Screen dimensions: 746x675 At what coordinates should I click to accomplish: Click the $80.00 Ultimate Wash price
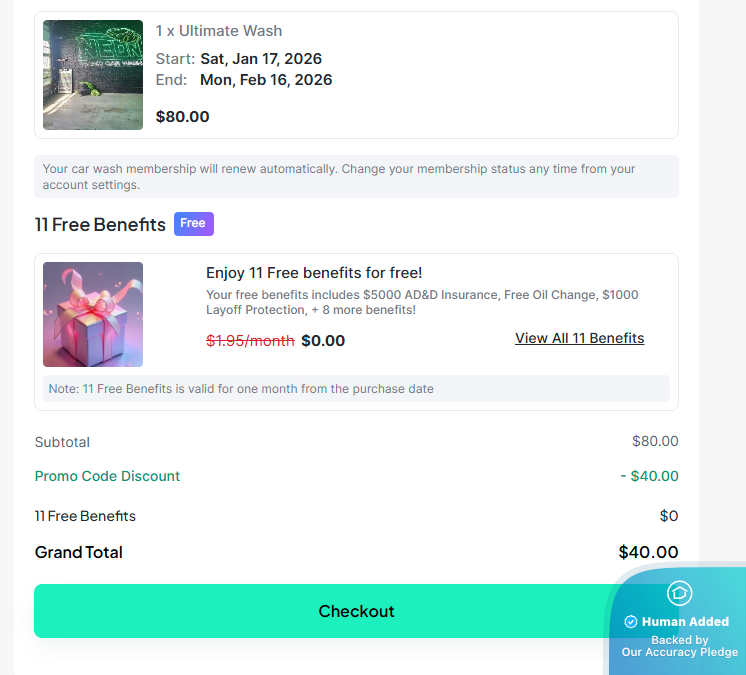point(183,117)
